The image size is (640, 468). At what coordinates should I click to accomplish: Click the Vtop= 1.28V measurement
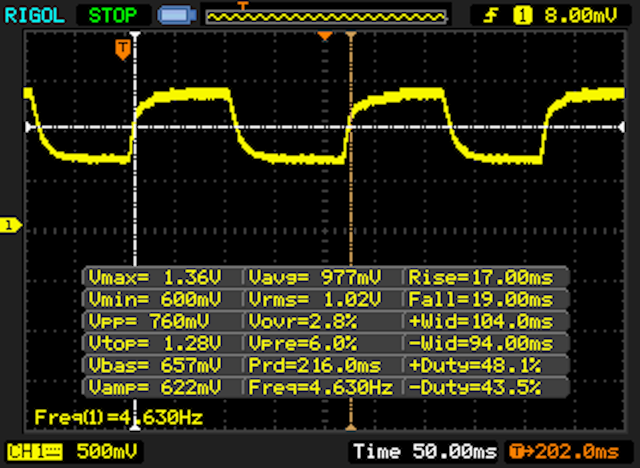tap(155, 343)
